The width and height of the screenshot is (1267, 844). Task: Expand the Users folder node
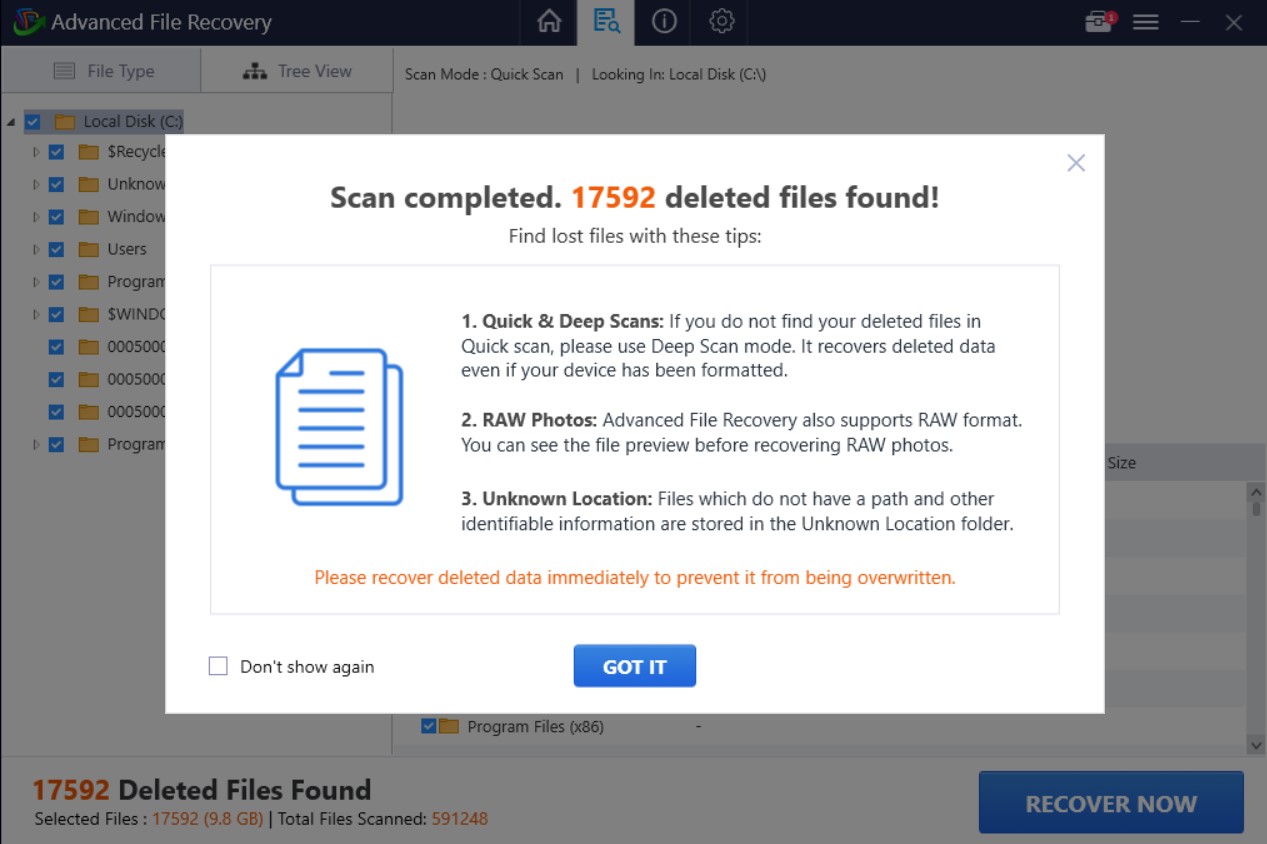point(36,249)
